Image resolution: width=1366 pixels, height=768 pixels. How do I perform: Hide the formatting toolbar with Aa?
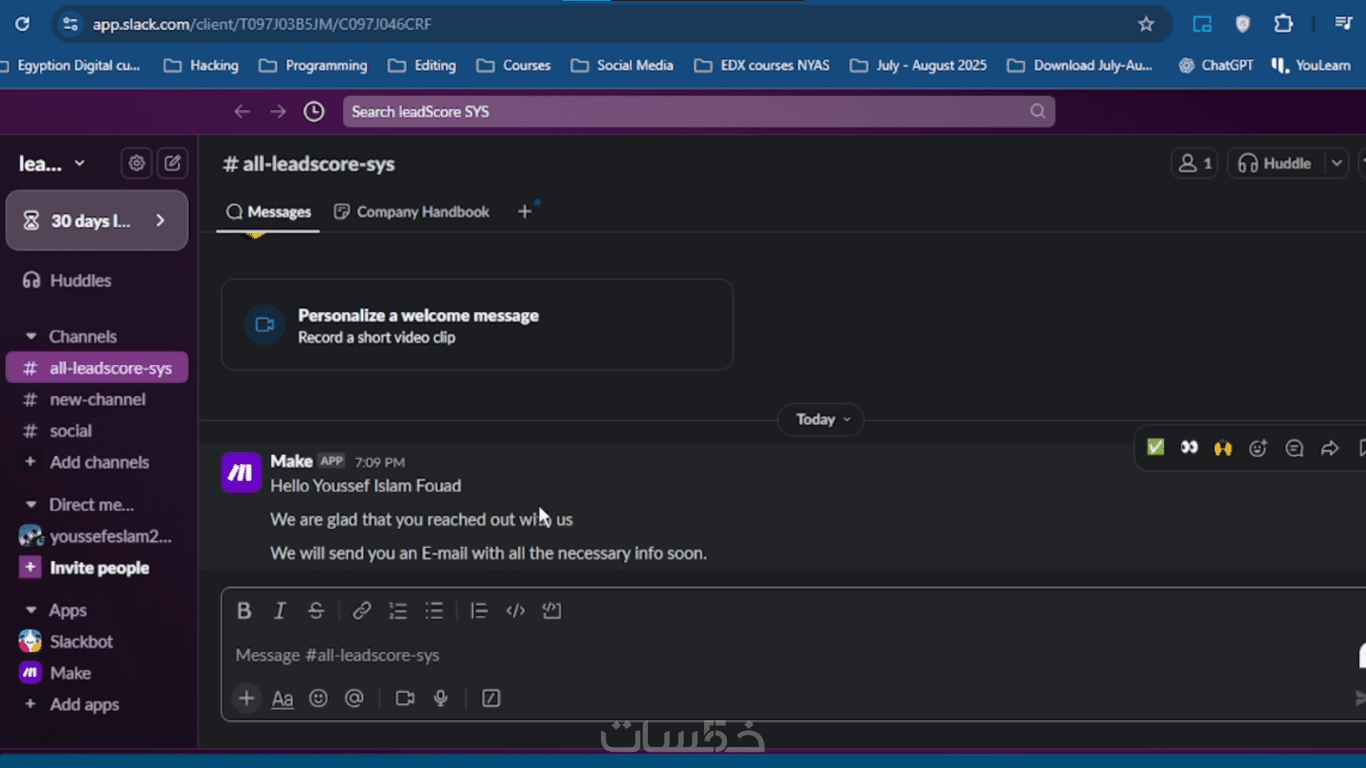tap(283, 699)
